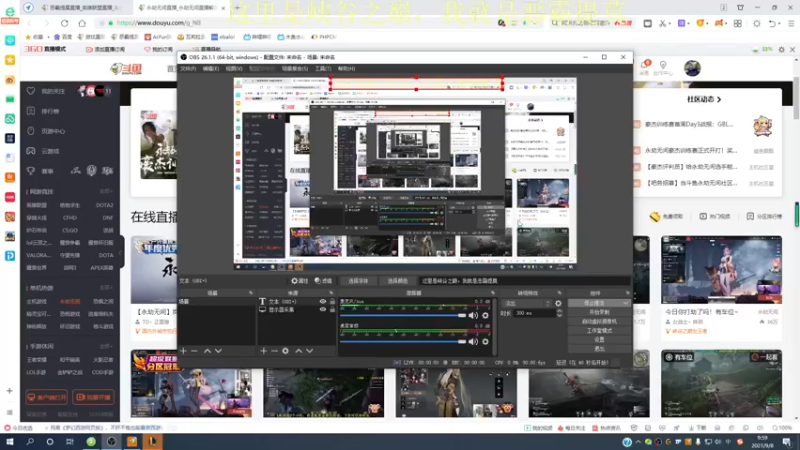
Task: Open OBS Settings from controls panel
Action: [x=599, y=340]
